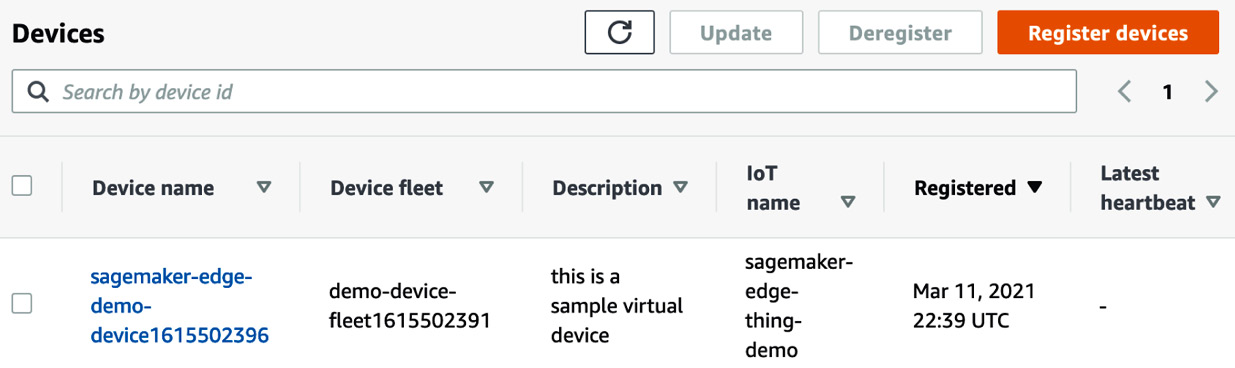1235x368 pixels.
Task: Sort by Description arrow
Action: coord(680,187)
